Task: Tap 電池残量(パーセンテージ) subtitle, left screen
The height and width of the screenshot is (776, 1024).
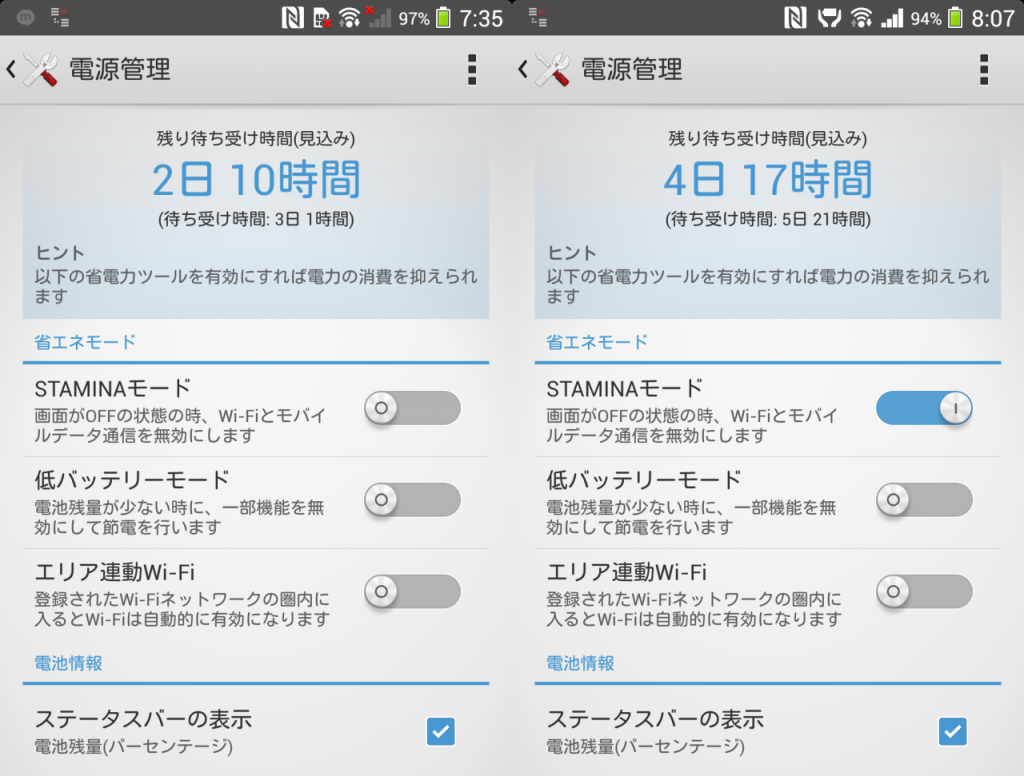Action: (133, 746)
